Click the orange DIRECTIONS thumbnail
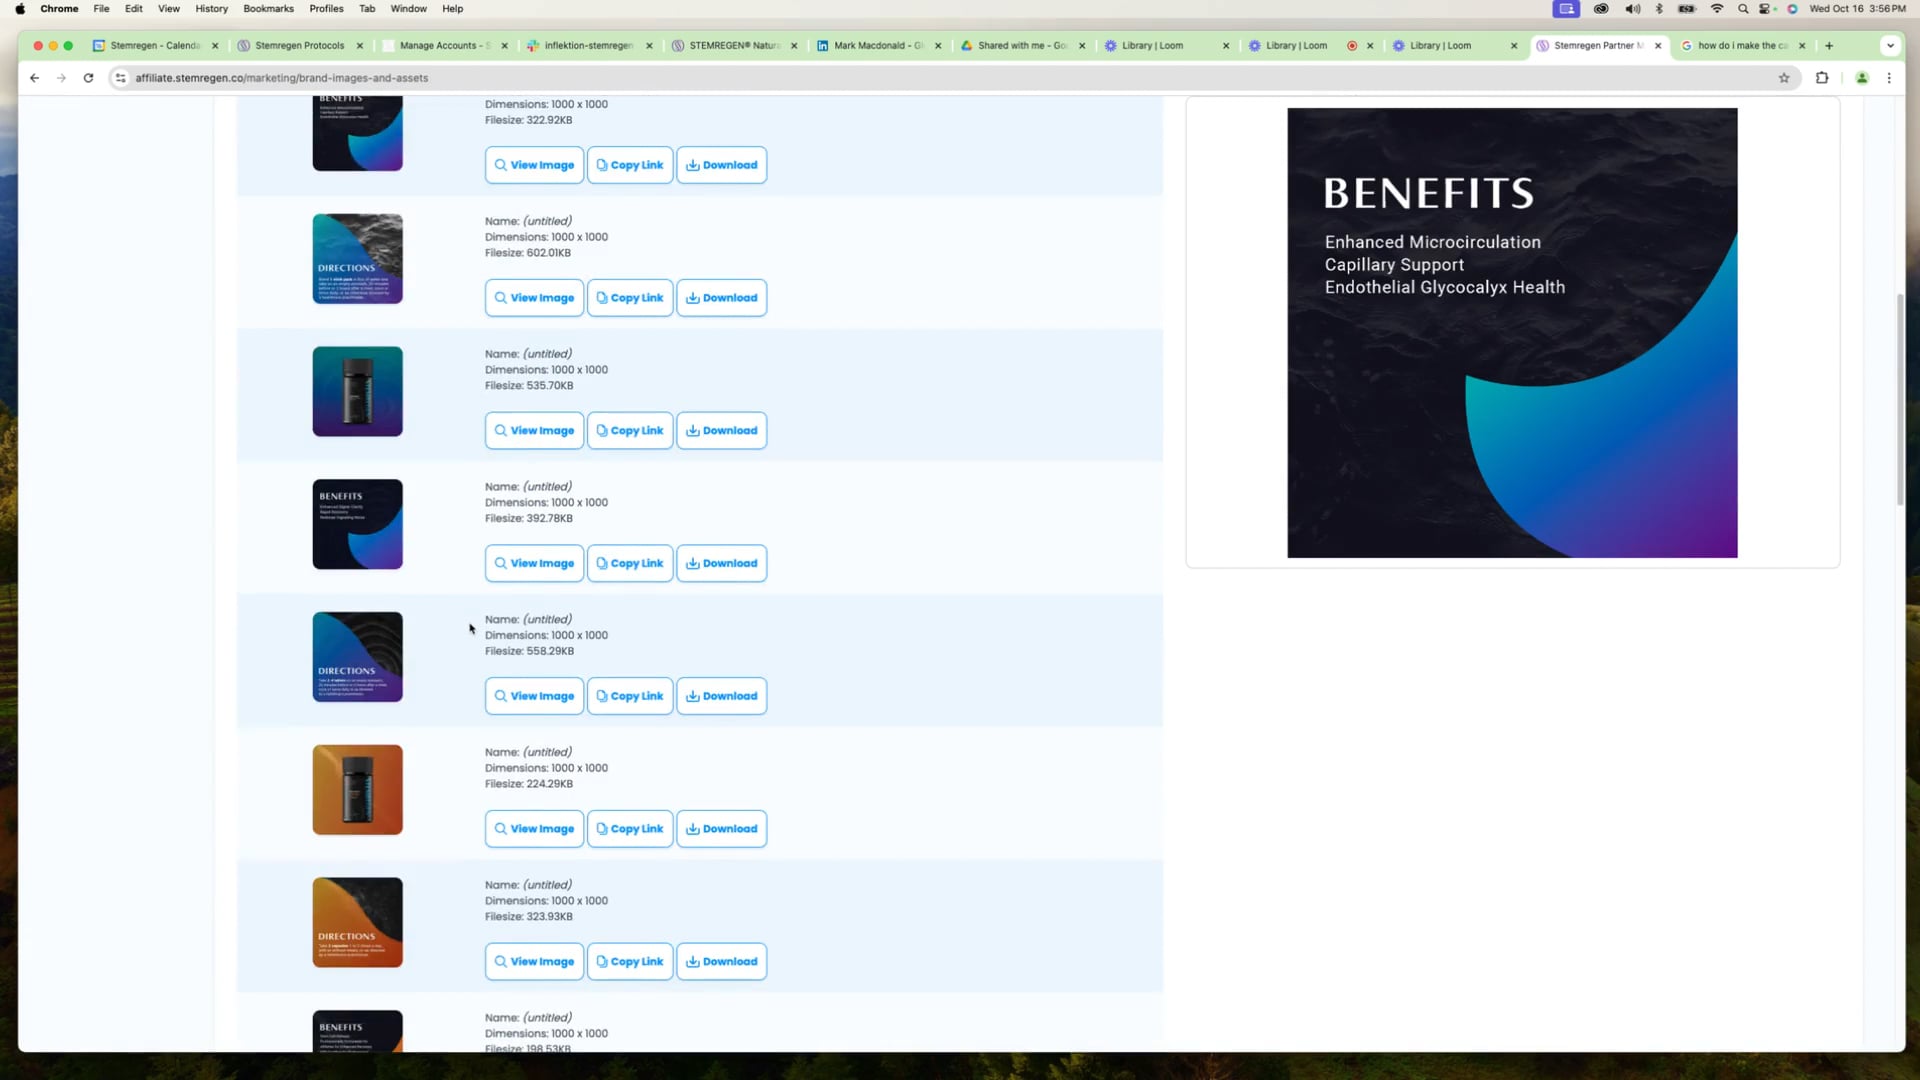1920x1080 pixels. click(357, 922)
